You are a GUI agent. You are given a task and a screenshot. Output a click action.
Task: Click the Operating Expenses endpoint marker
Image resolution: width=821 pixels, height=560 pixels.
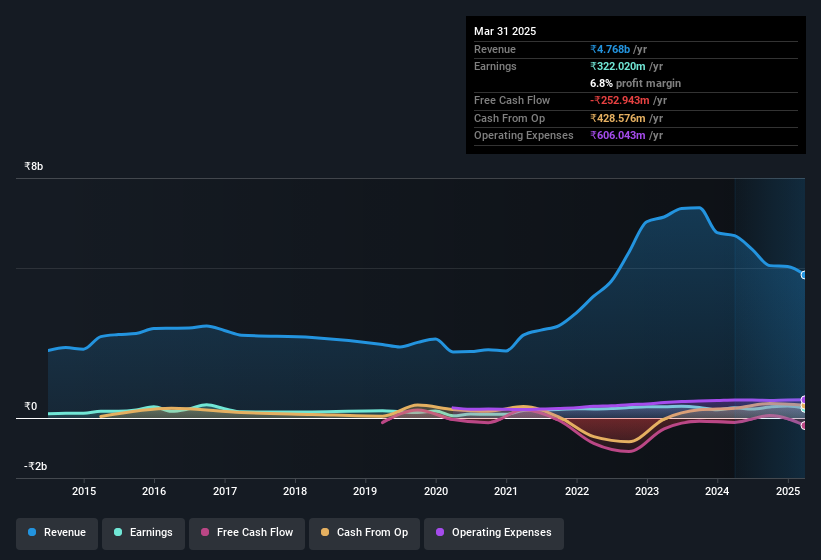coord(804,400)
